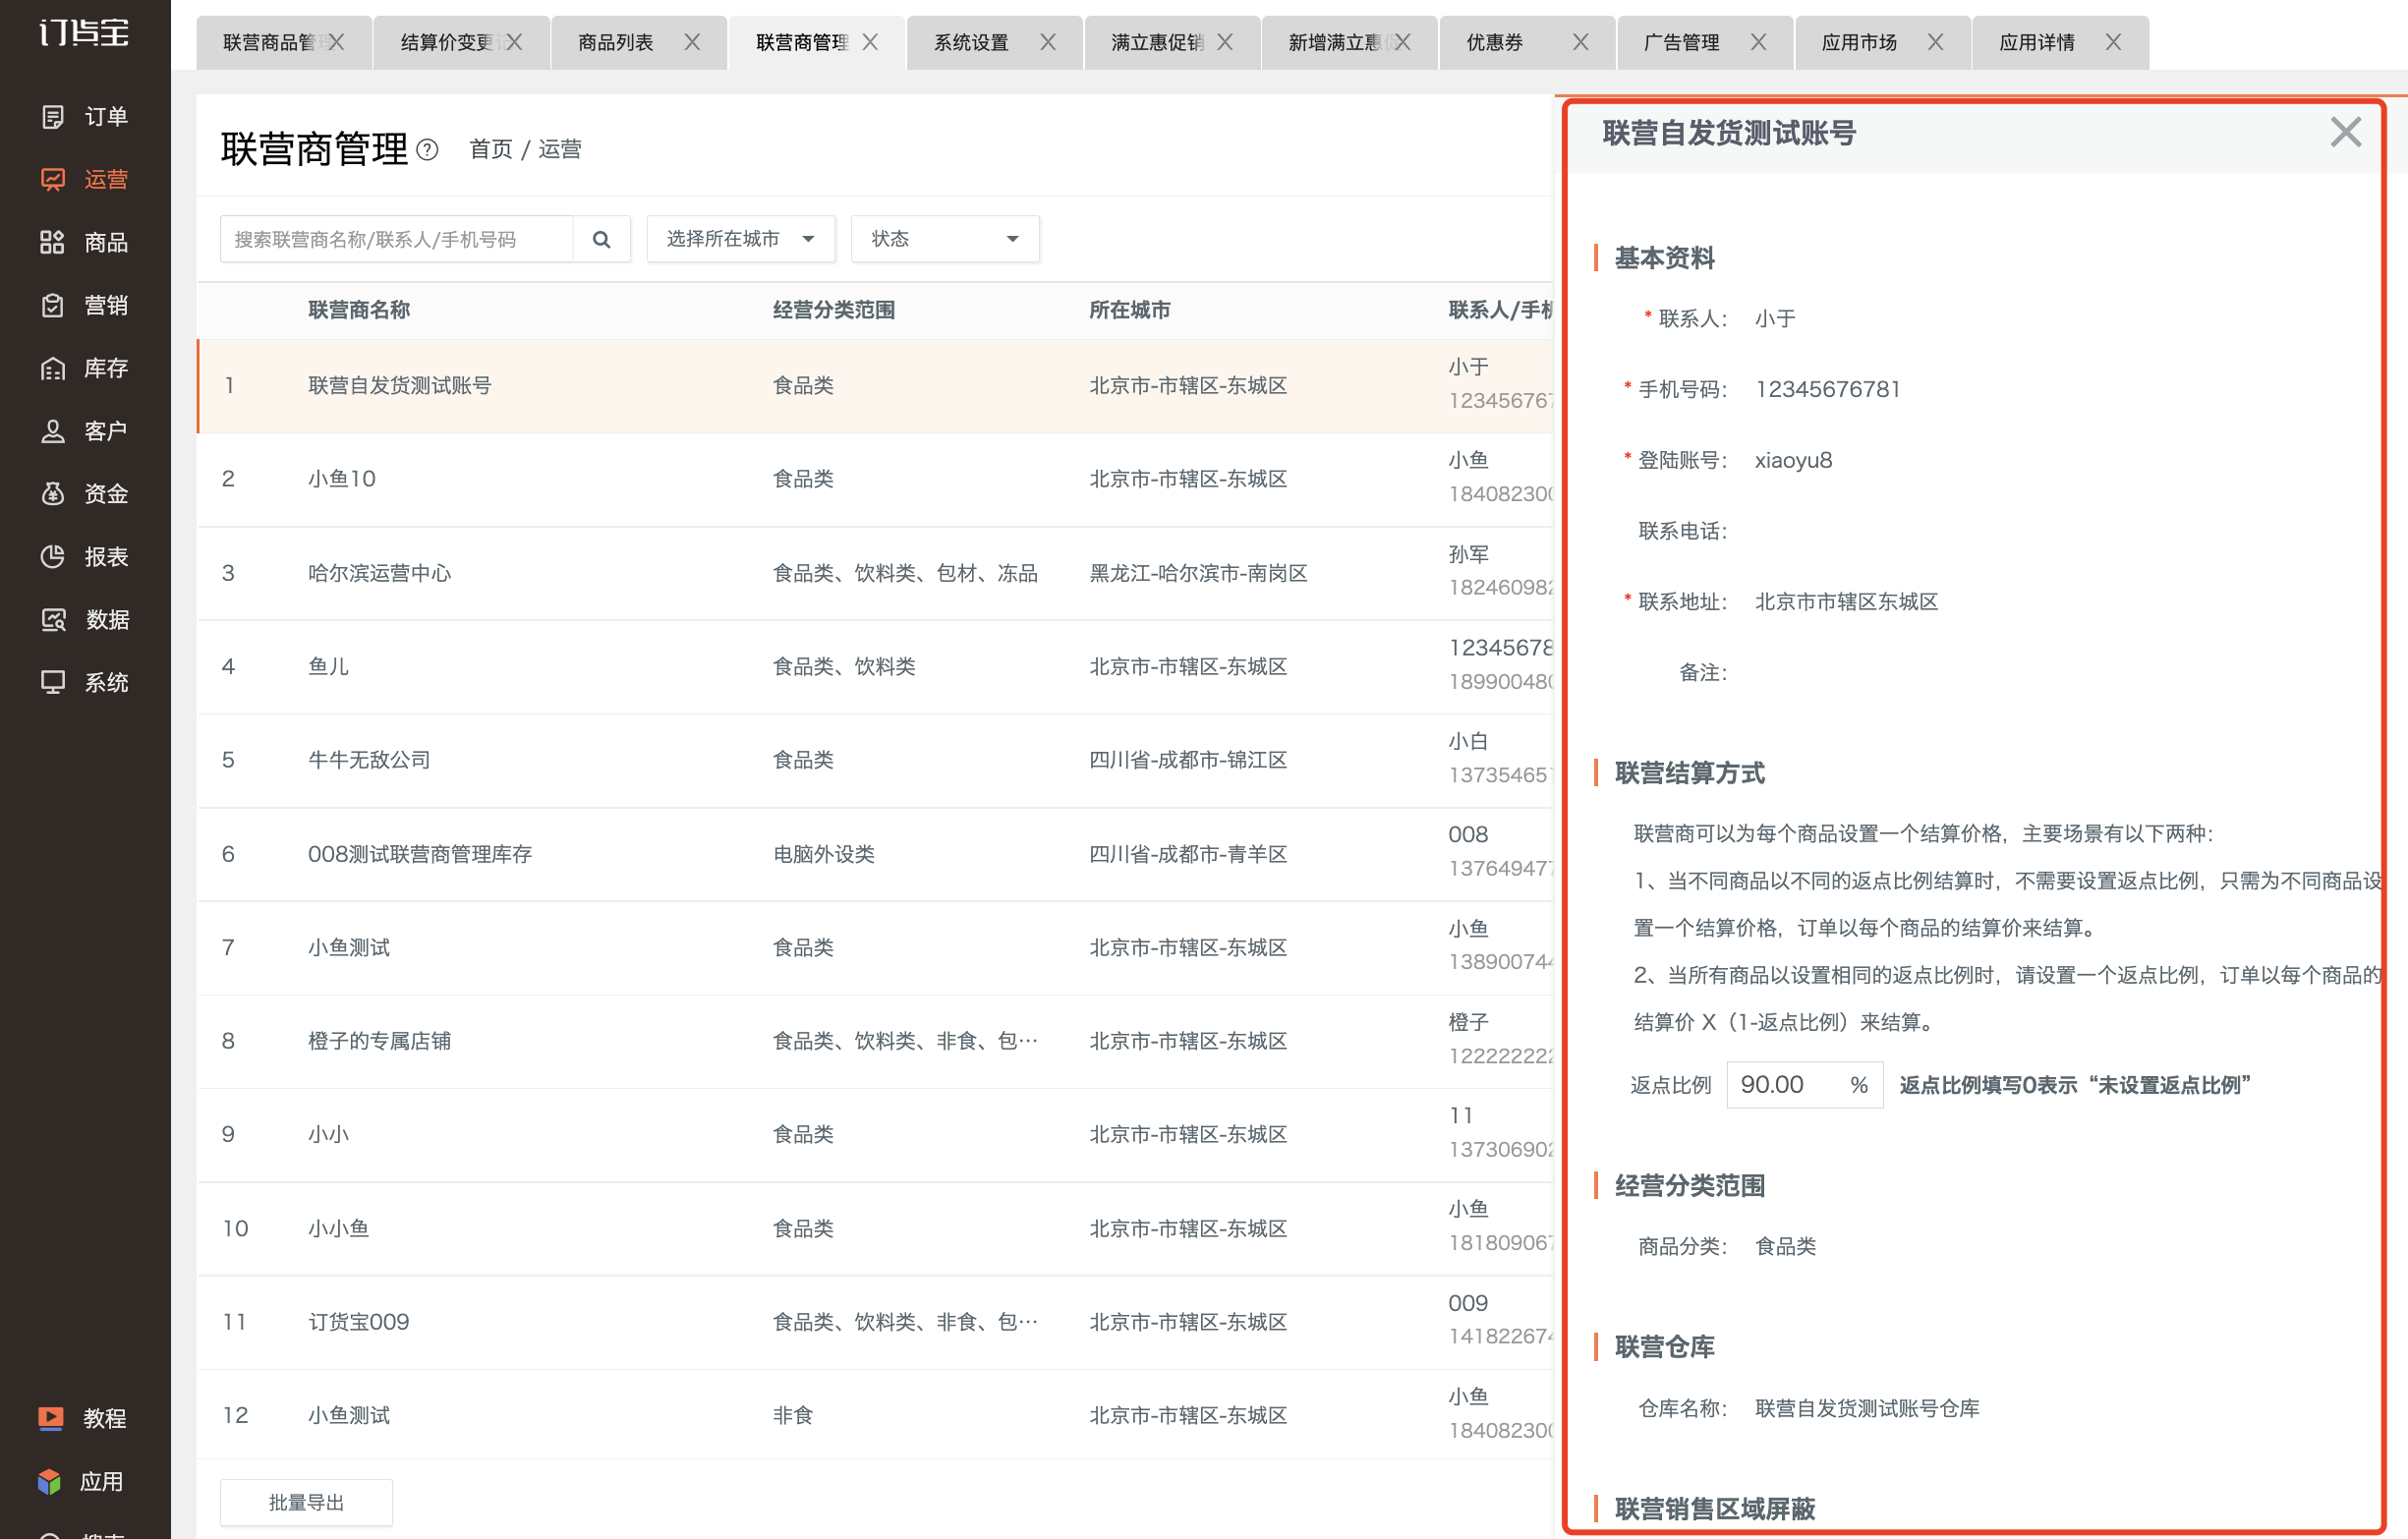Select the 资金 funds icon
Viewport: 2408px width, 1539px height.
pyautogui.click(x=53, y=494)
